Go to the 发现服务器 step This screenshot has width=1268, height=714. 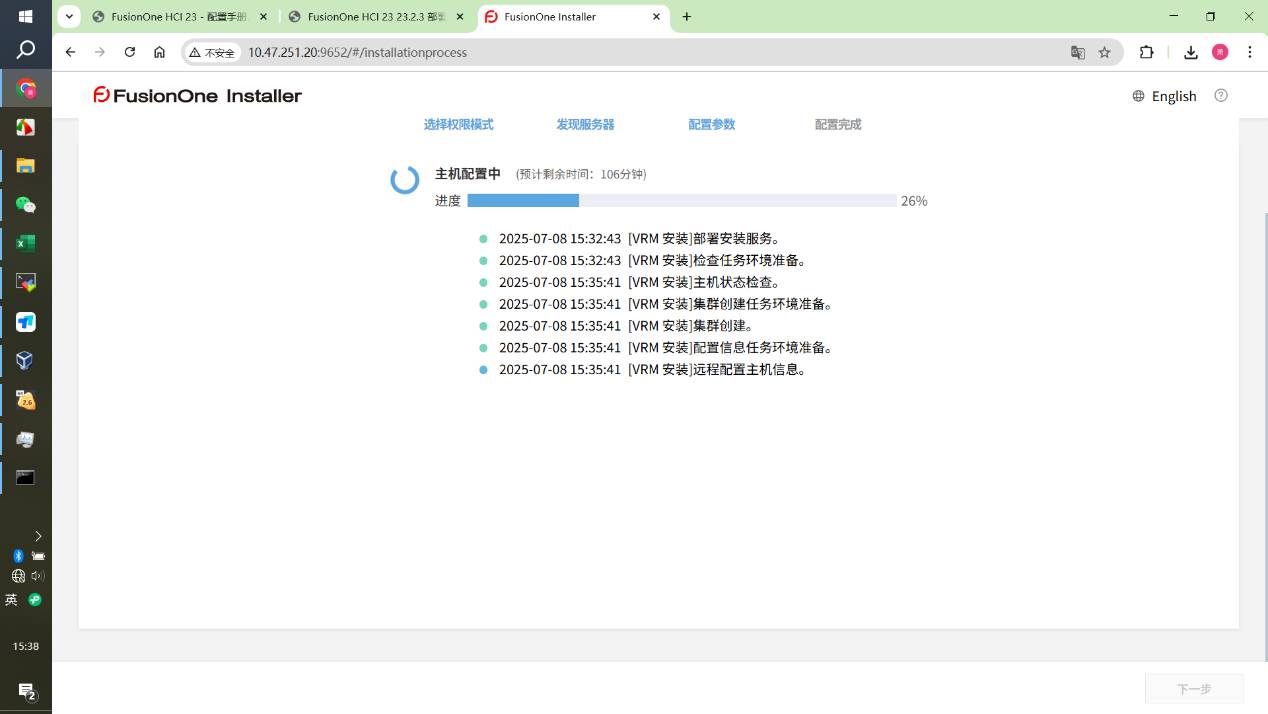pos(585,124)
